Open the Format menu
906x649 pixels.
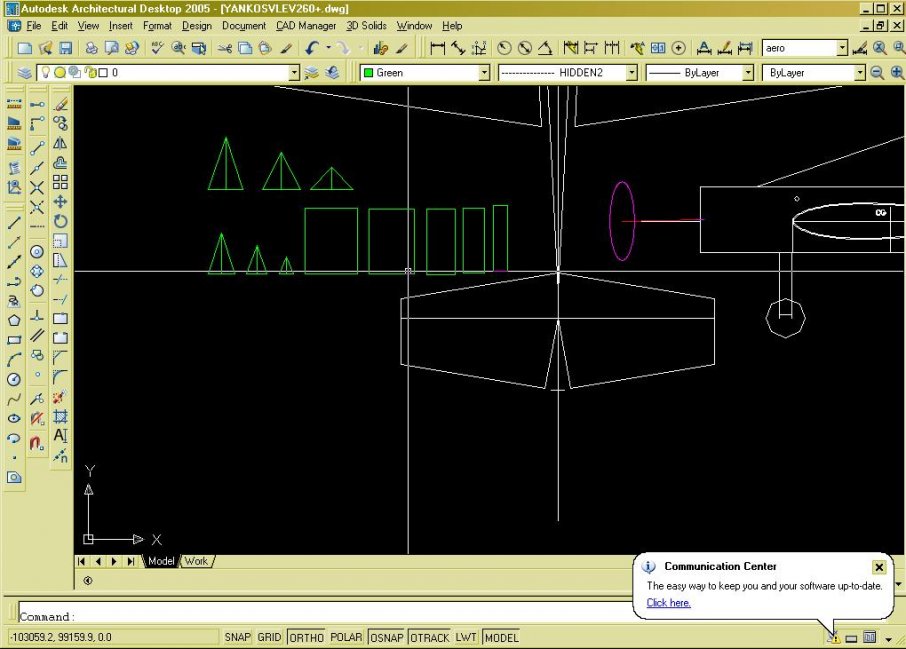(x=157, y=25)
